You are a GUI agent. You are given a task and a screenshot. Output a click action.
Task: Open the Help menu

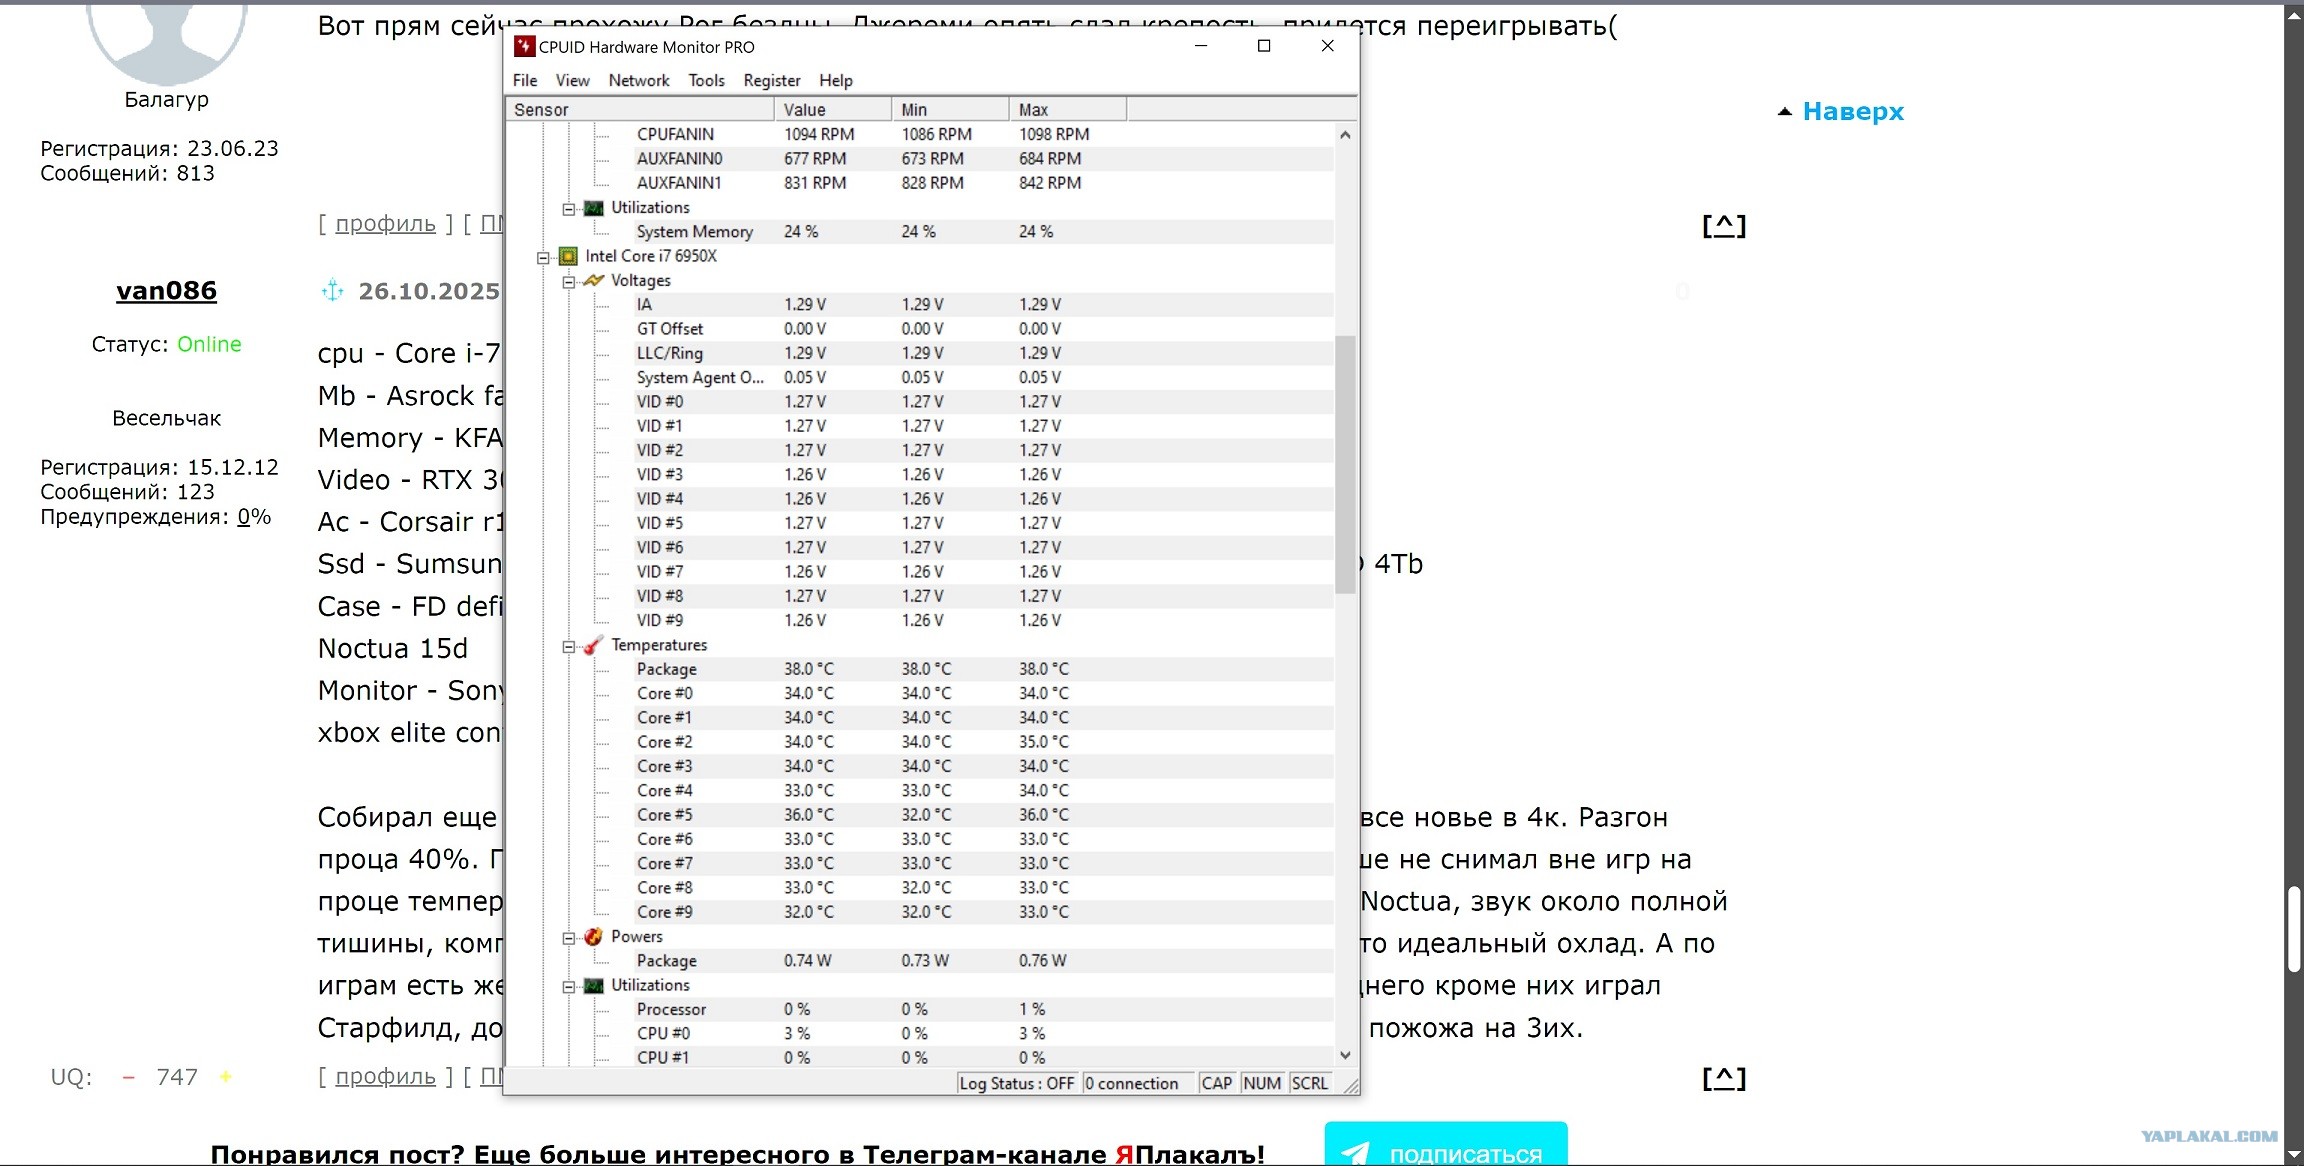pos(836,80)
